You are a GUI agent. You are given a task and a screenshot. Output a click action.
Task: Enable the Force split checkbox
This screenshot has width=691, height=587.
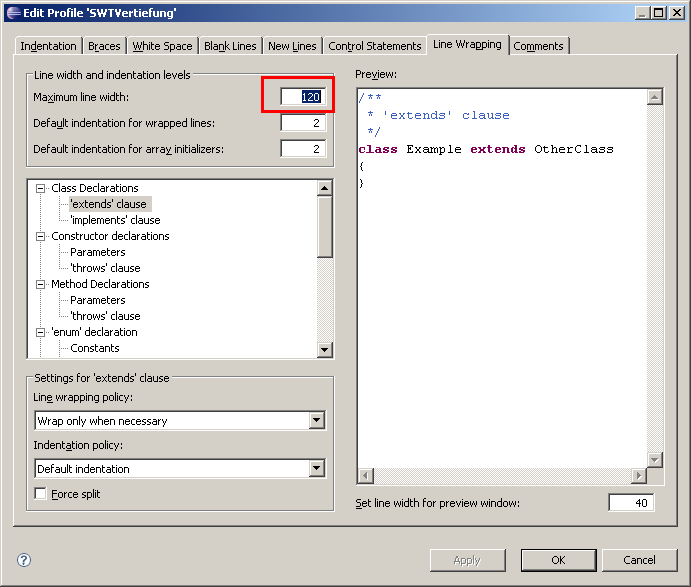coord(41,494)
